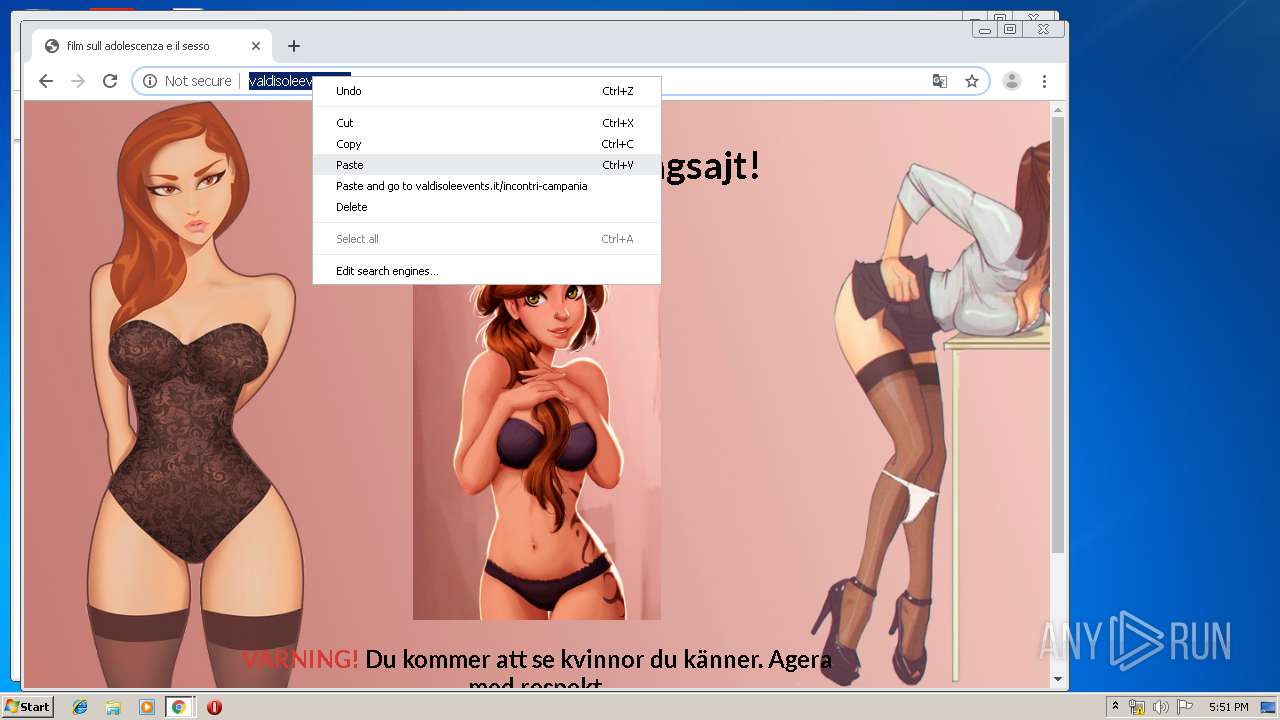Show hidden tray icons arrow

point(1115,707)
